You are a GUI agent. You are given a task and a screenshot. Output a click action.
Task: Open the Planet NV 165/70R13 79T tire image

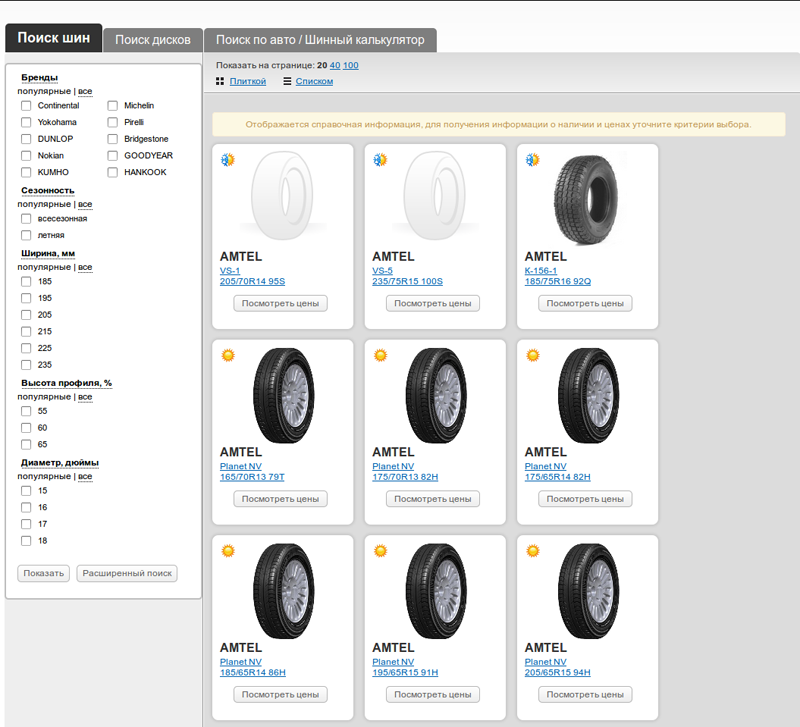click(284, 395)
